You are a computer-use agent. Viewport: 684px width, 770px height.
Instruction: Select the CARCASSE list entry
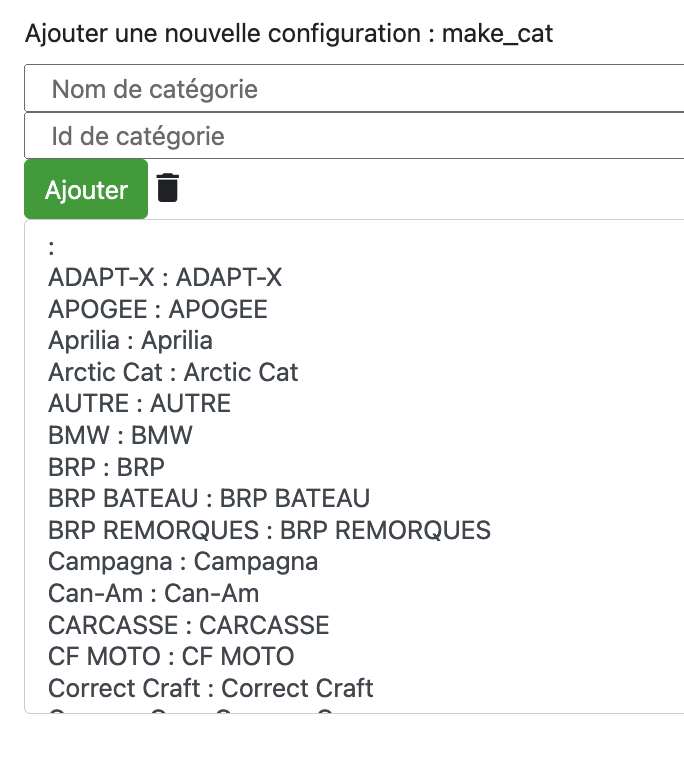(x=189, y=625)
